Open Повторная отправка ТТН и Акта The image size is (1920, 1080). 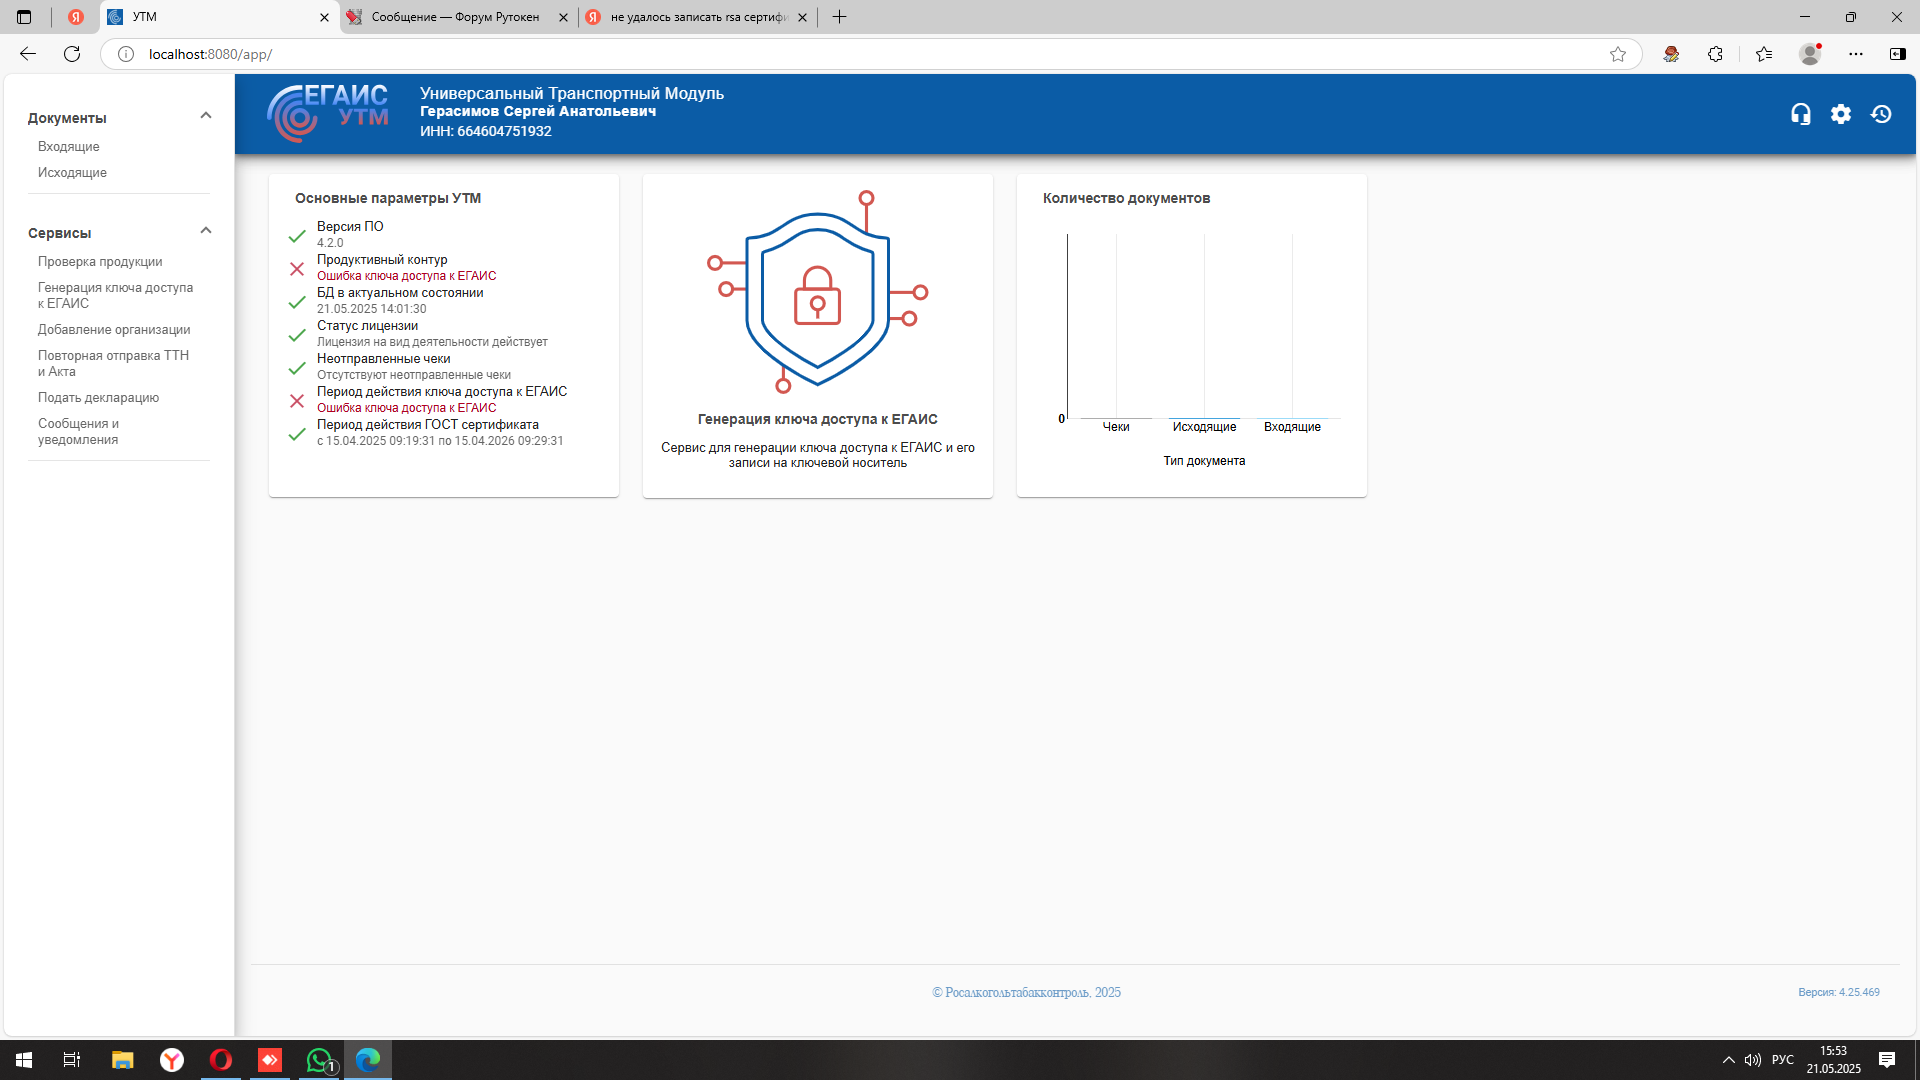click(113, 363)
